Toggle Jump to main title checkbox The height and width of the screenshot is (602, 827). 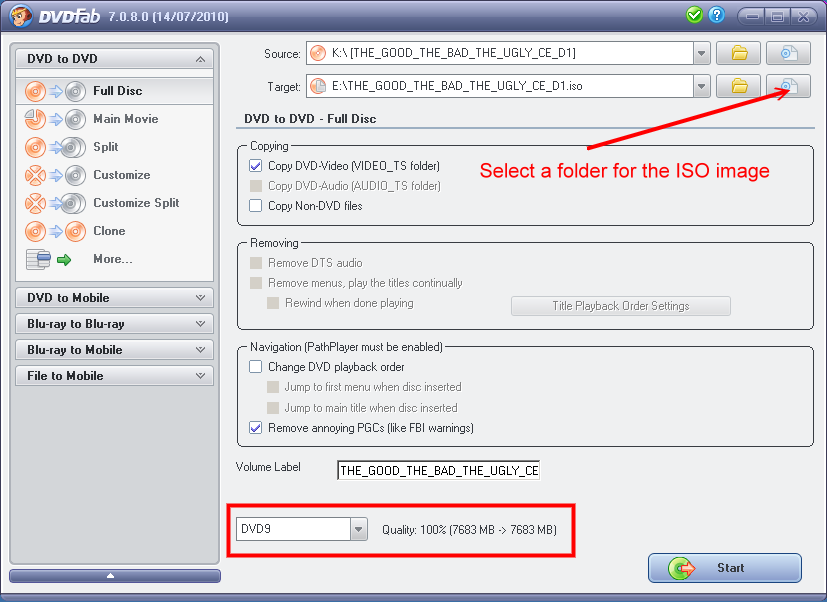click(273, 408)
